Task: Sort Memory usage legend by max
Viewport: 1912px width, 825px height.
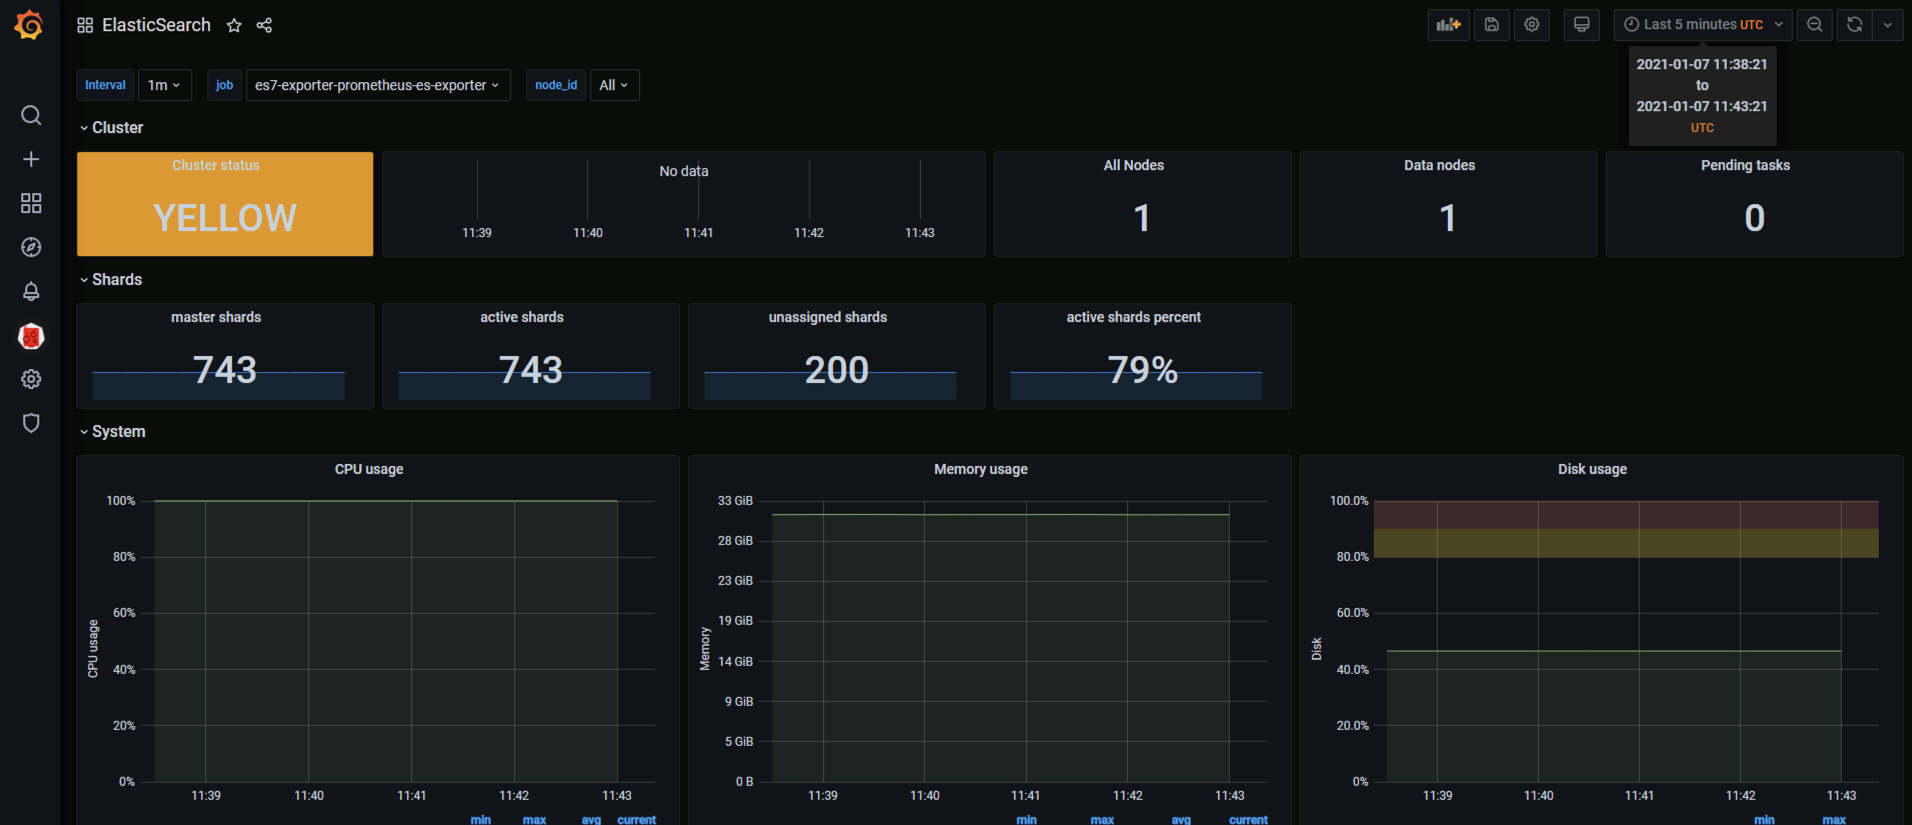Action: pos(1103,820)
